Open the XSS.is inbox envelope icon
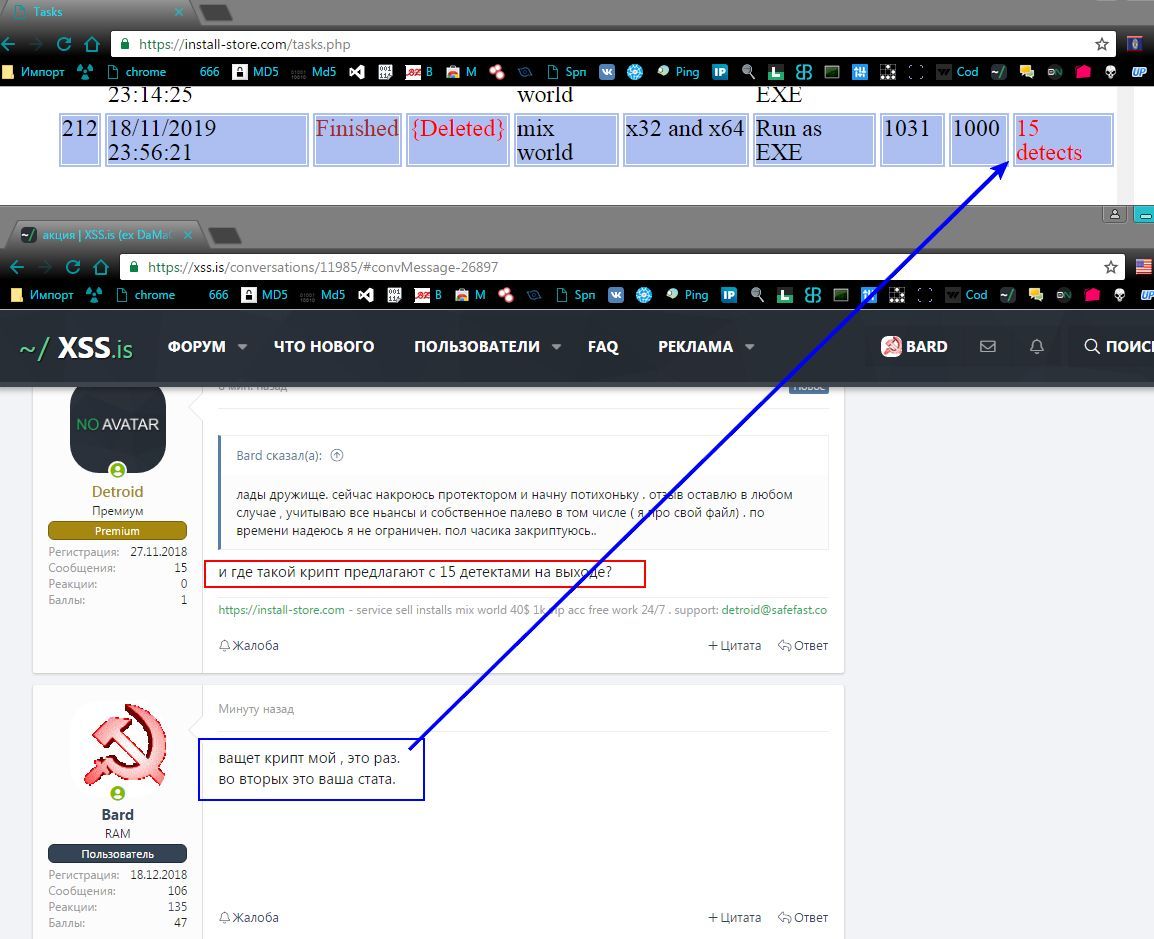The image size is (1154, 939). (x=988, y=346)
